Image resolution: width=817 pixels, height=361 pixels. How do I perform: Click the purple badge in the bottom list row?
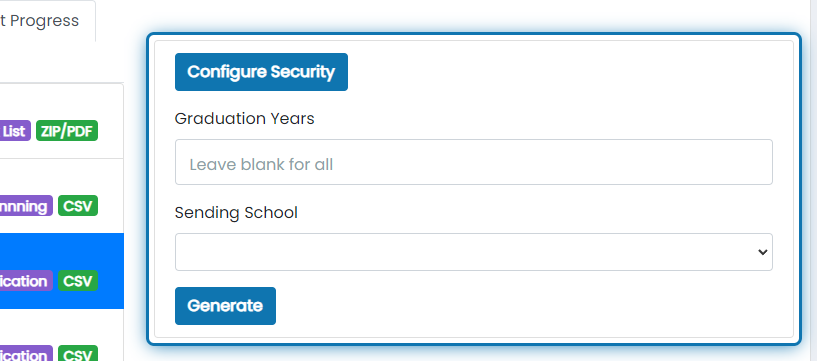pos(26,354)
